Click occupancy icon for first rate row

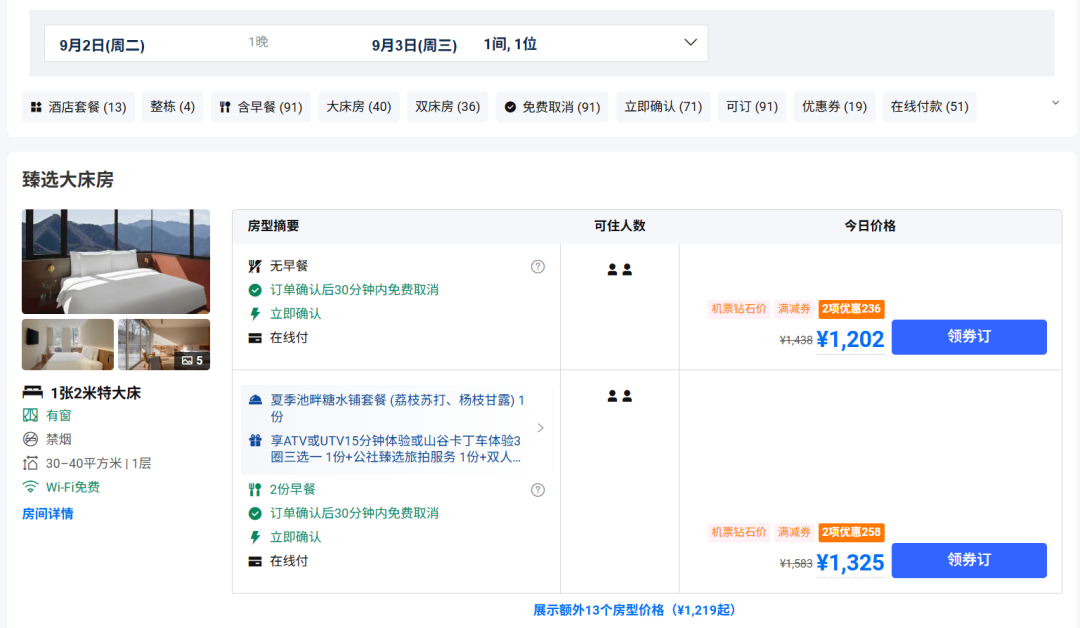point(619,269)
